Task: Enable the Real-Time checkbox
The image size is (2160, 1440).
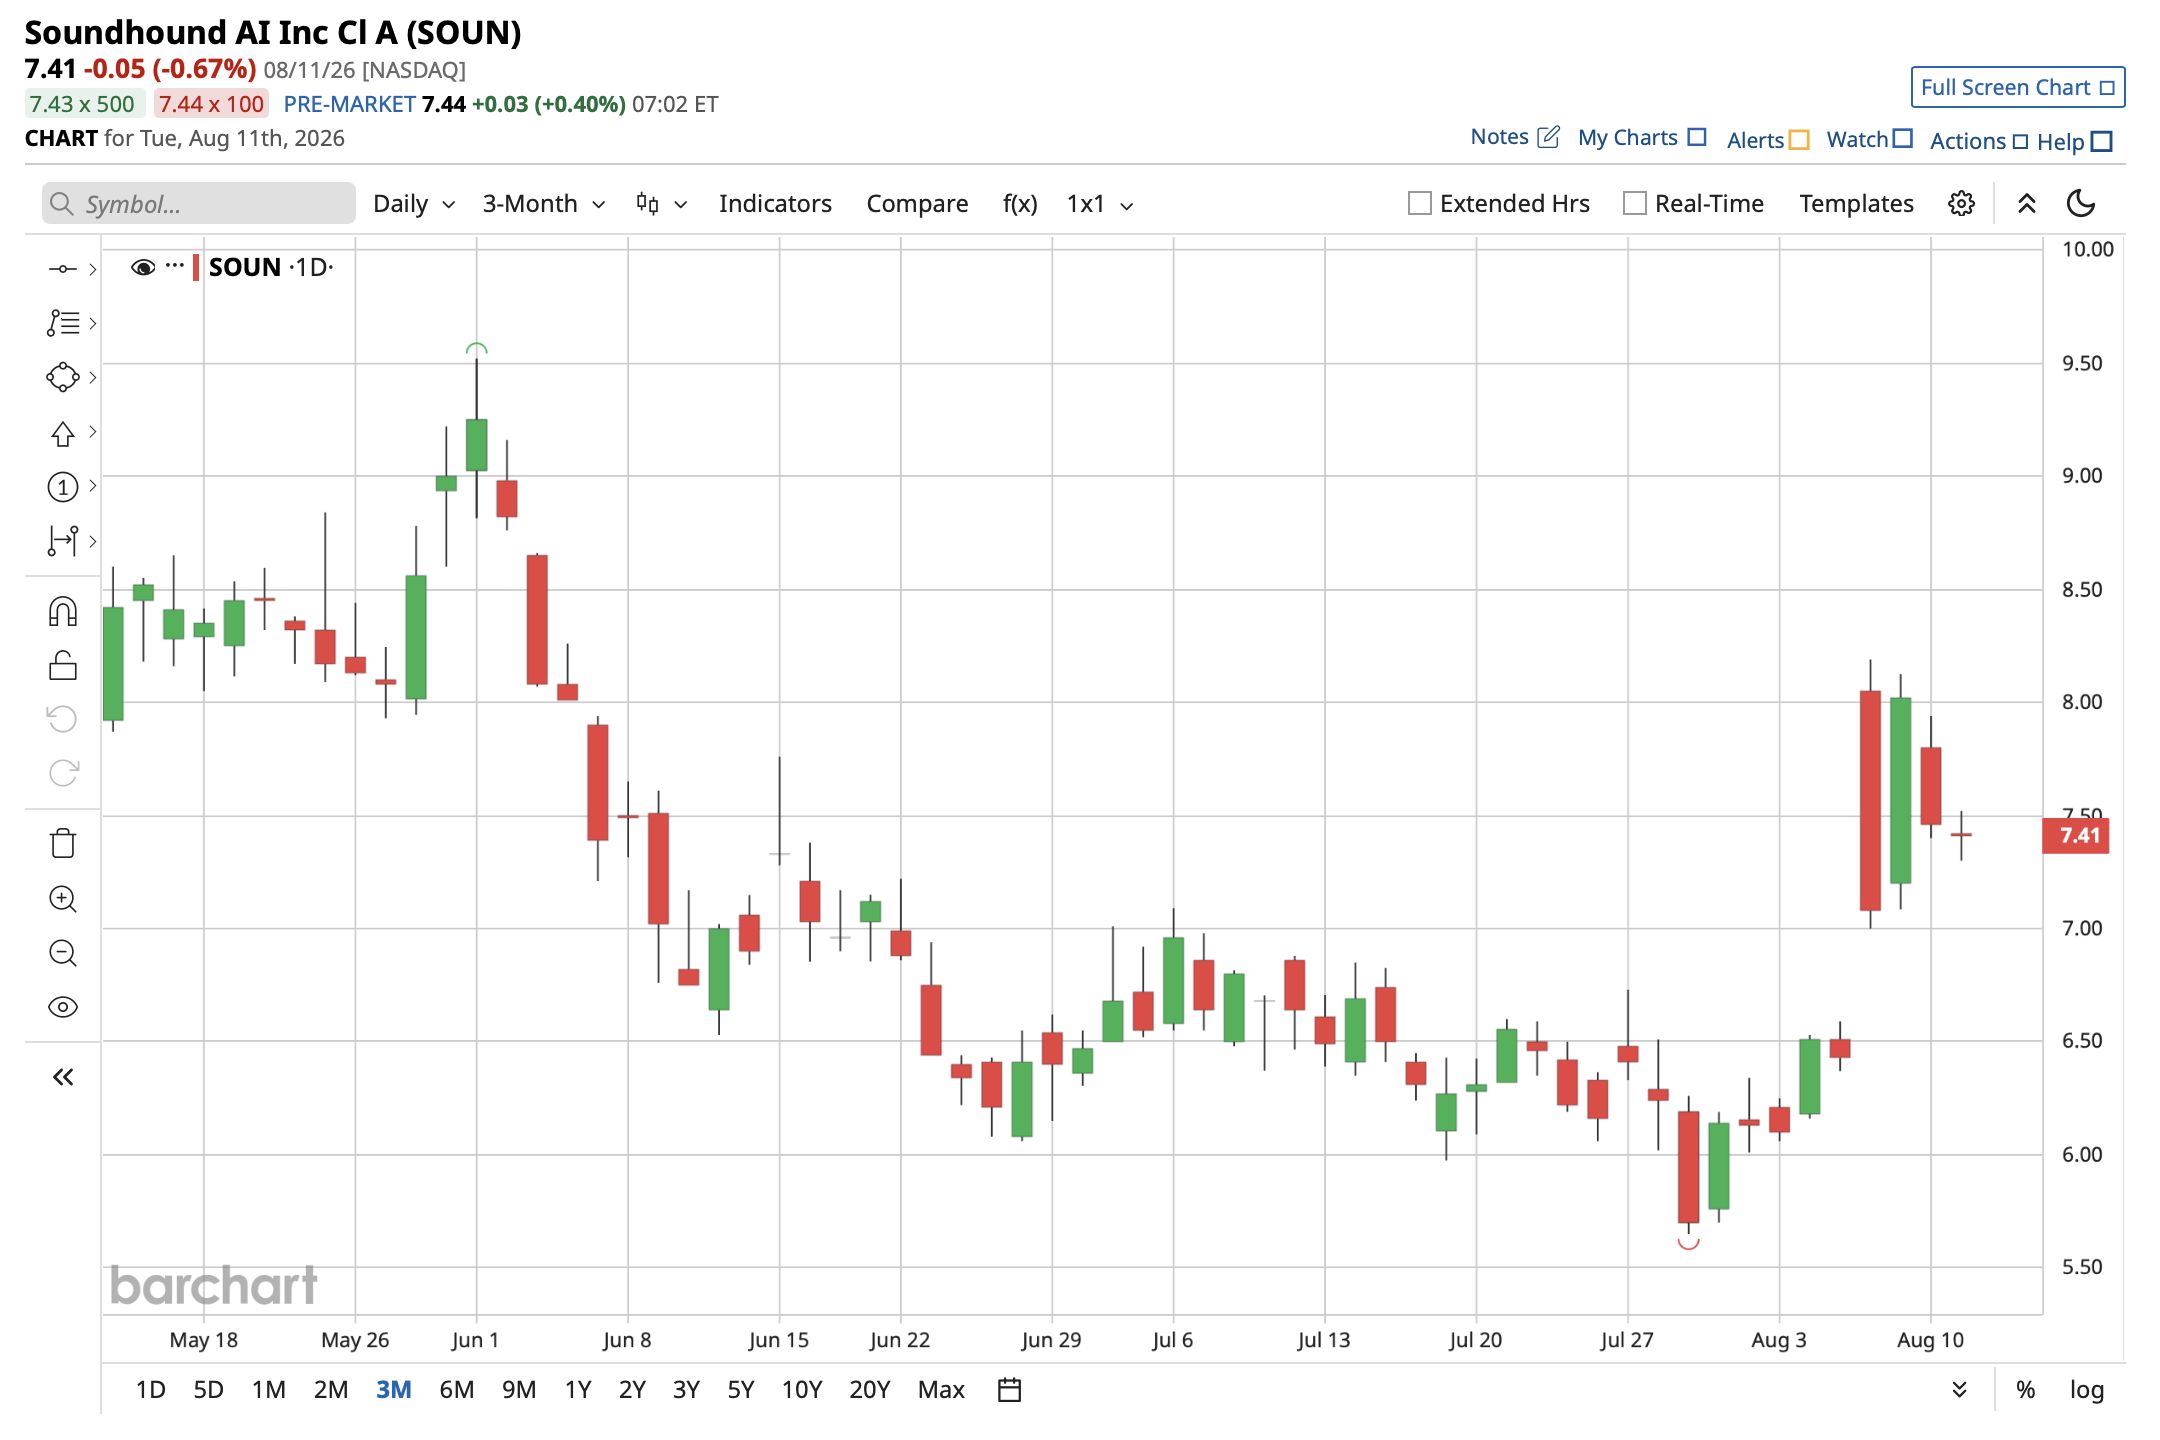Action: click(x=1634, y=204)
